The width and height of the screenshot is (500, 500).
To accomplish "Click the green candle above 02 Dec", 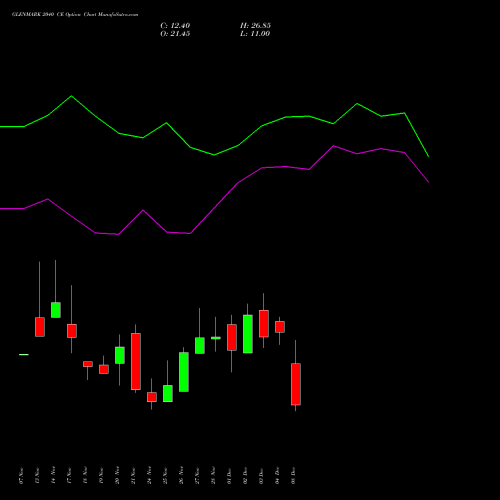I will (x=248, y=334).
